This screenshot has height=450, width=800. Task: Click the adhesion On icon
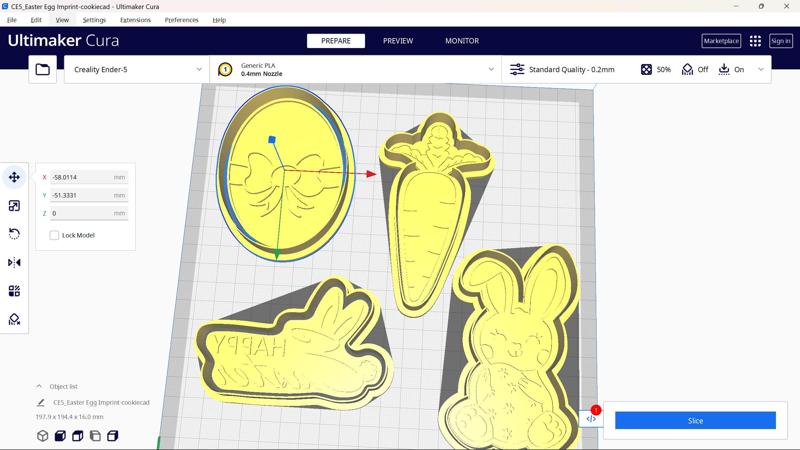[724, 69]
